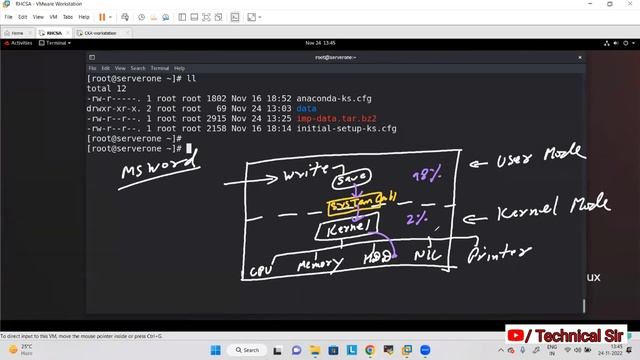This screenshot has width=640, height=360.
Task: Open the VMware Help menu
Action: point(84,17)
